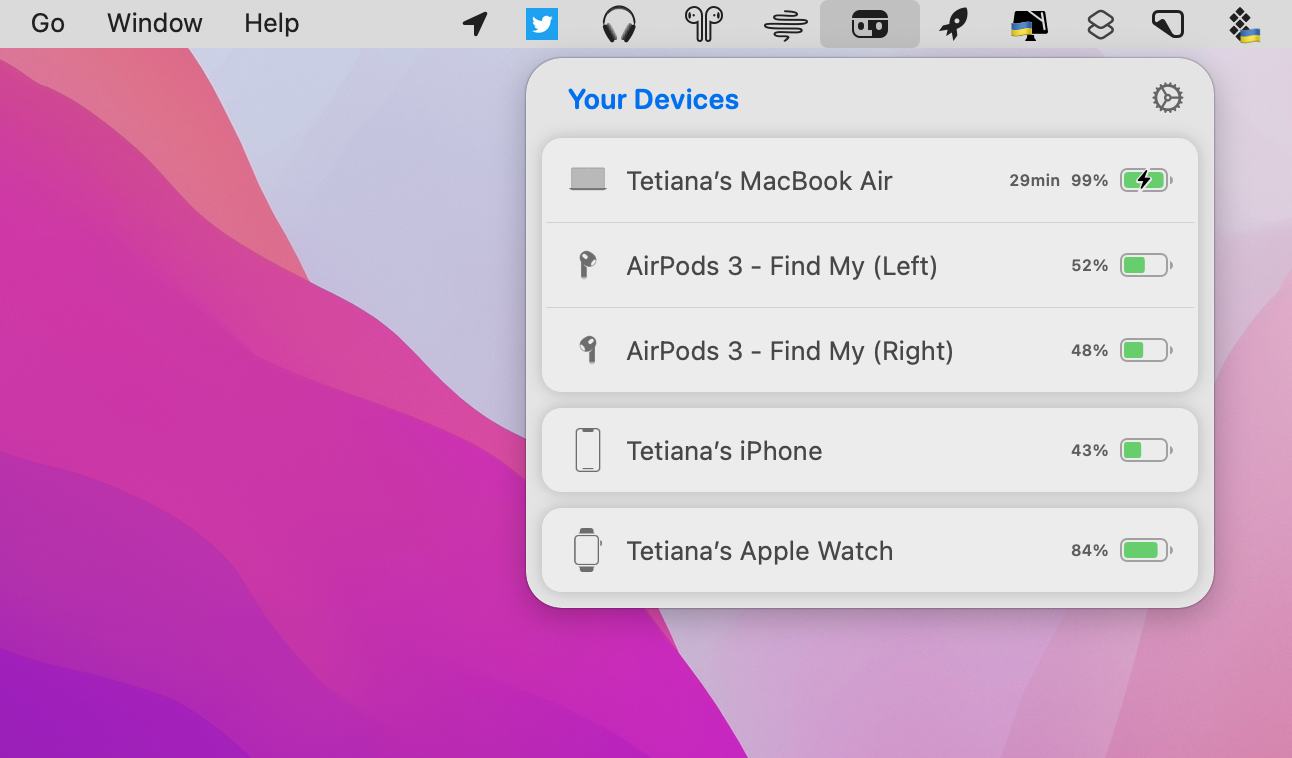Viewport: 1292px width, 758px height.
Task: Open the Window menu
Action: (x=154, y=23)
